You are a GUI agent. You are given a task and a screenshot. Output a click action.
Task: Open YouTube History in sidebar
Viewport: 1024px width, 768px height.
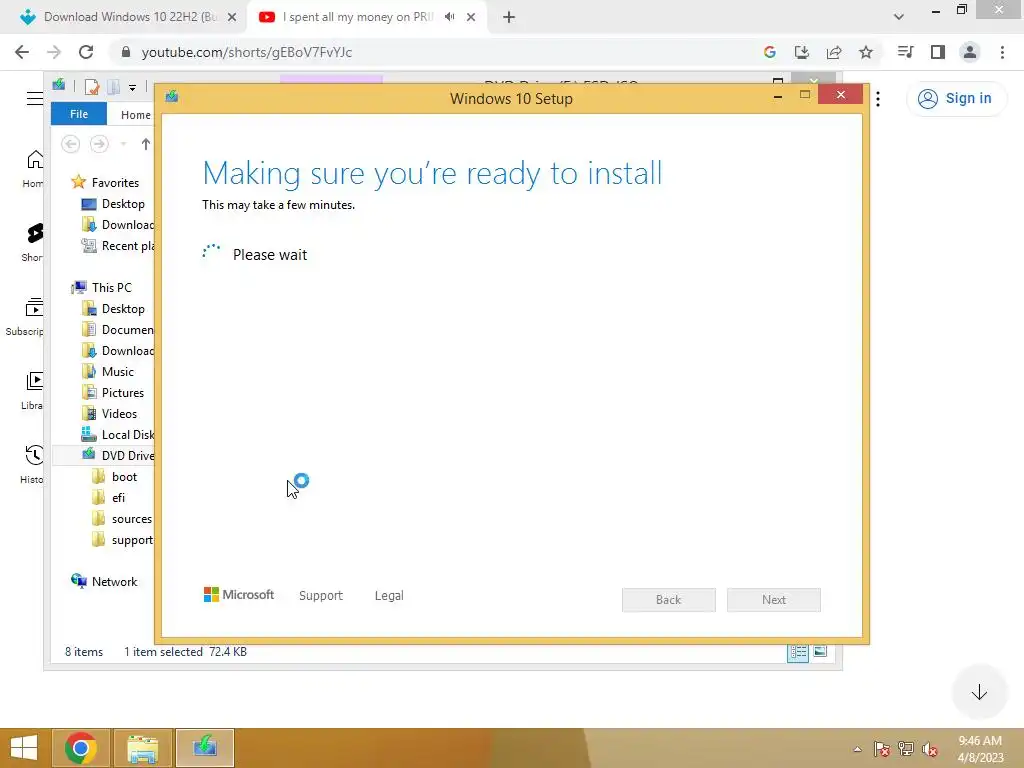click(x=33, y=464)
